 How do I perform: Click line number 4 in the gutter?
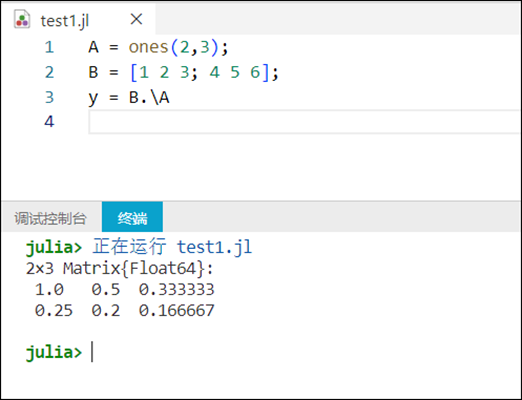[49, 122]
